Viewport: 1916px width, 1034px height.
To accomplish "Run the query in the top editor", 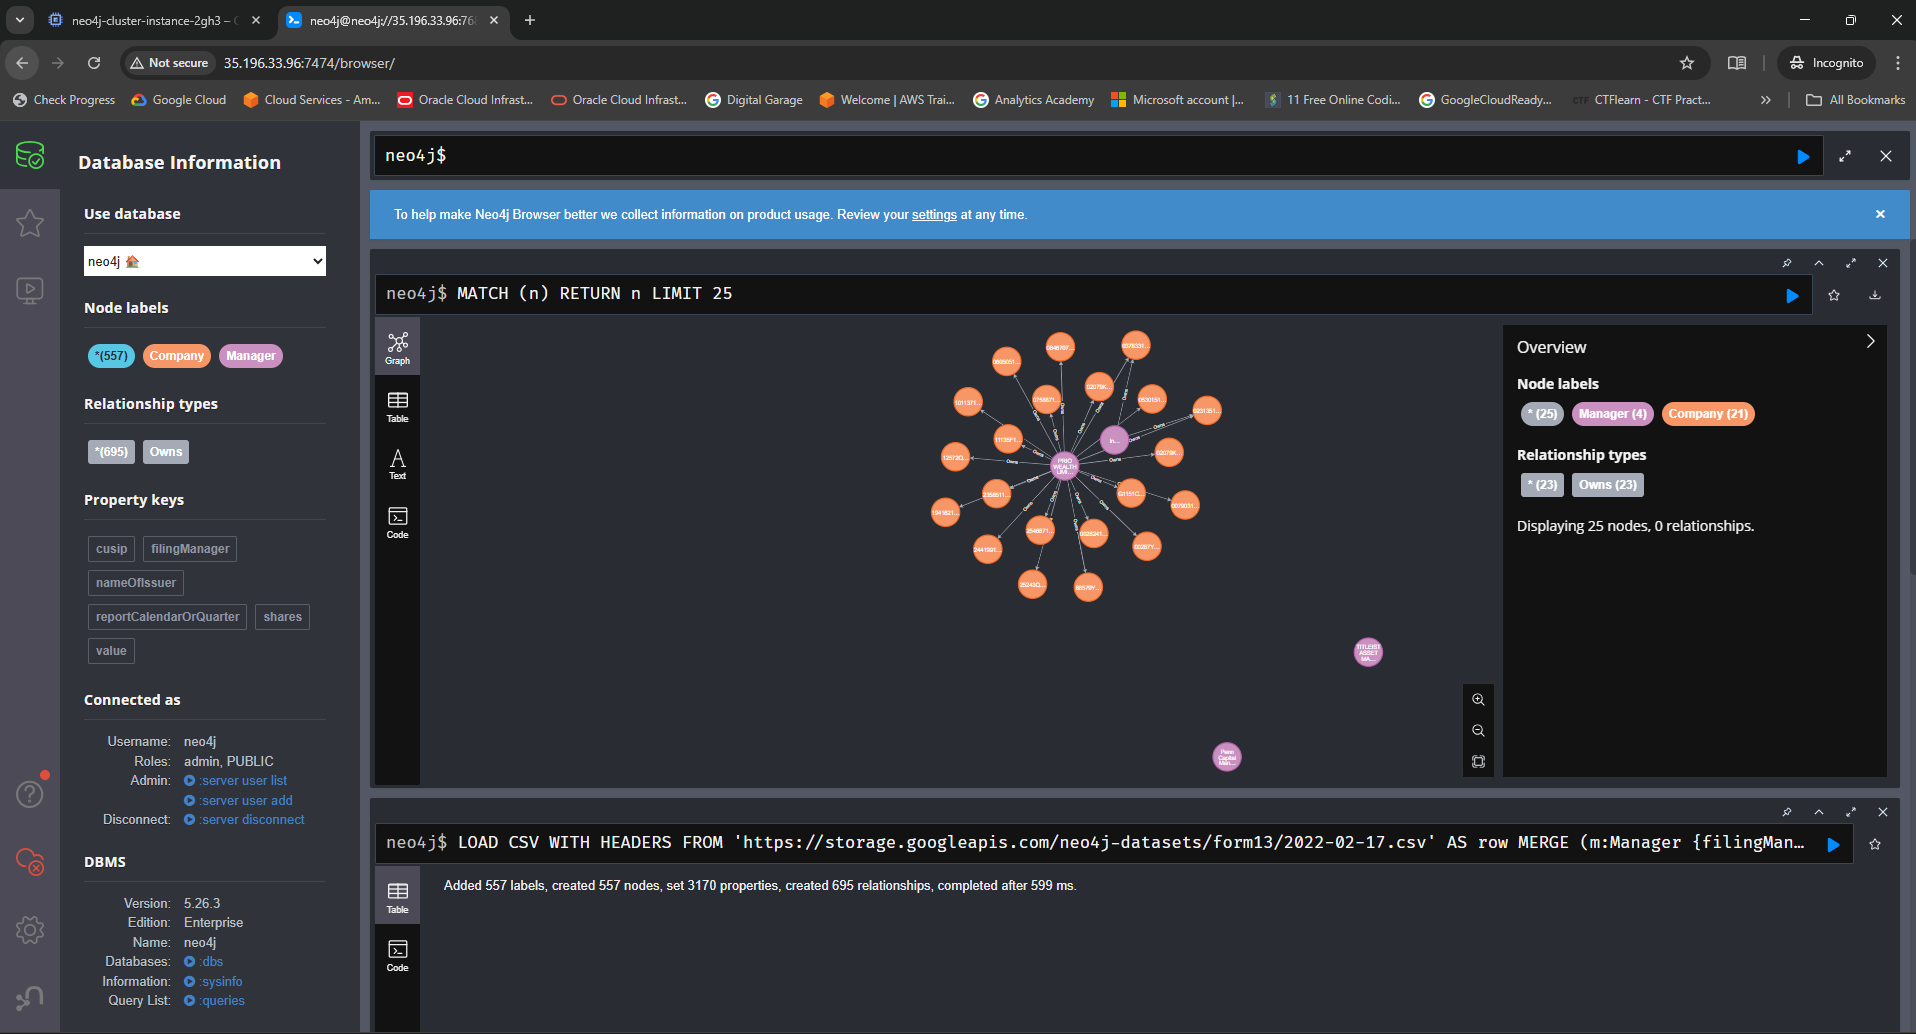I will coord(1803,157).
